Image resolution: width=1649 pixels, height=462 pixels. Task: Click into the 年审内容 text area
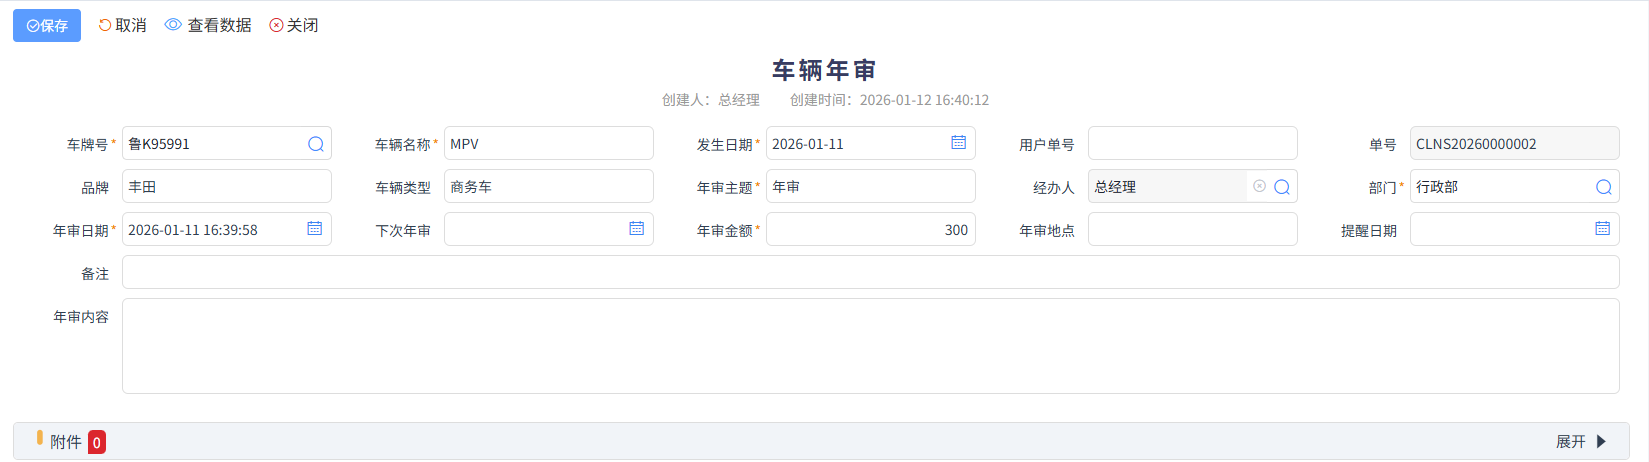pos(870,346)
